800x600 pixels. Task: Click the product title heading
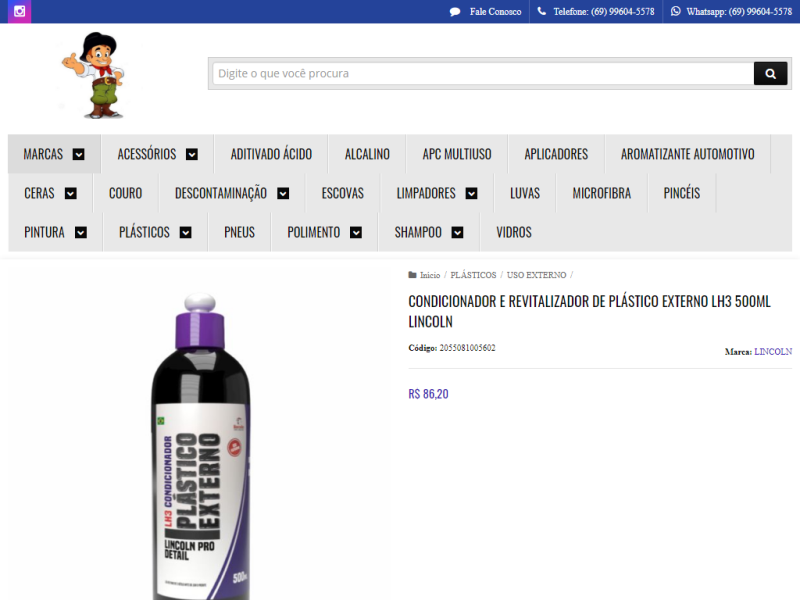tap(589, 311)
